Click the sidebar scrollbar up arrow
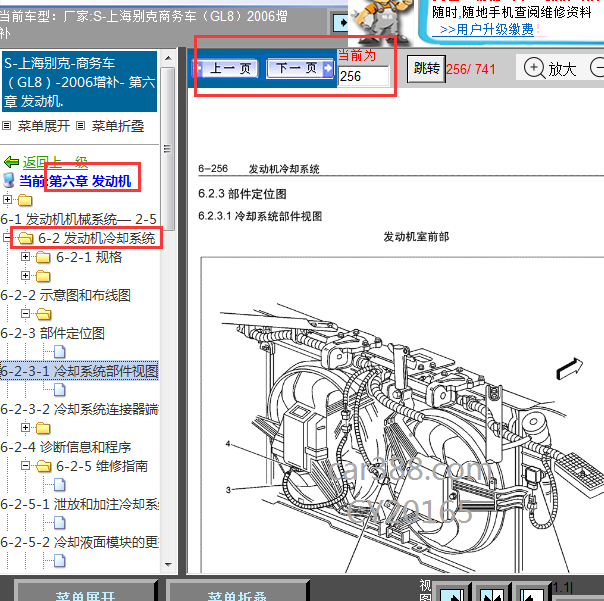Screen dimensions: 604x601 point(168,58)
